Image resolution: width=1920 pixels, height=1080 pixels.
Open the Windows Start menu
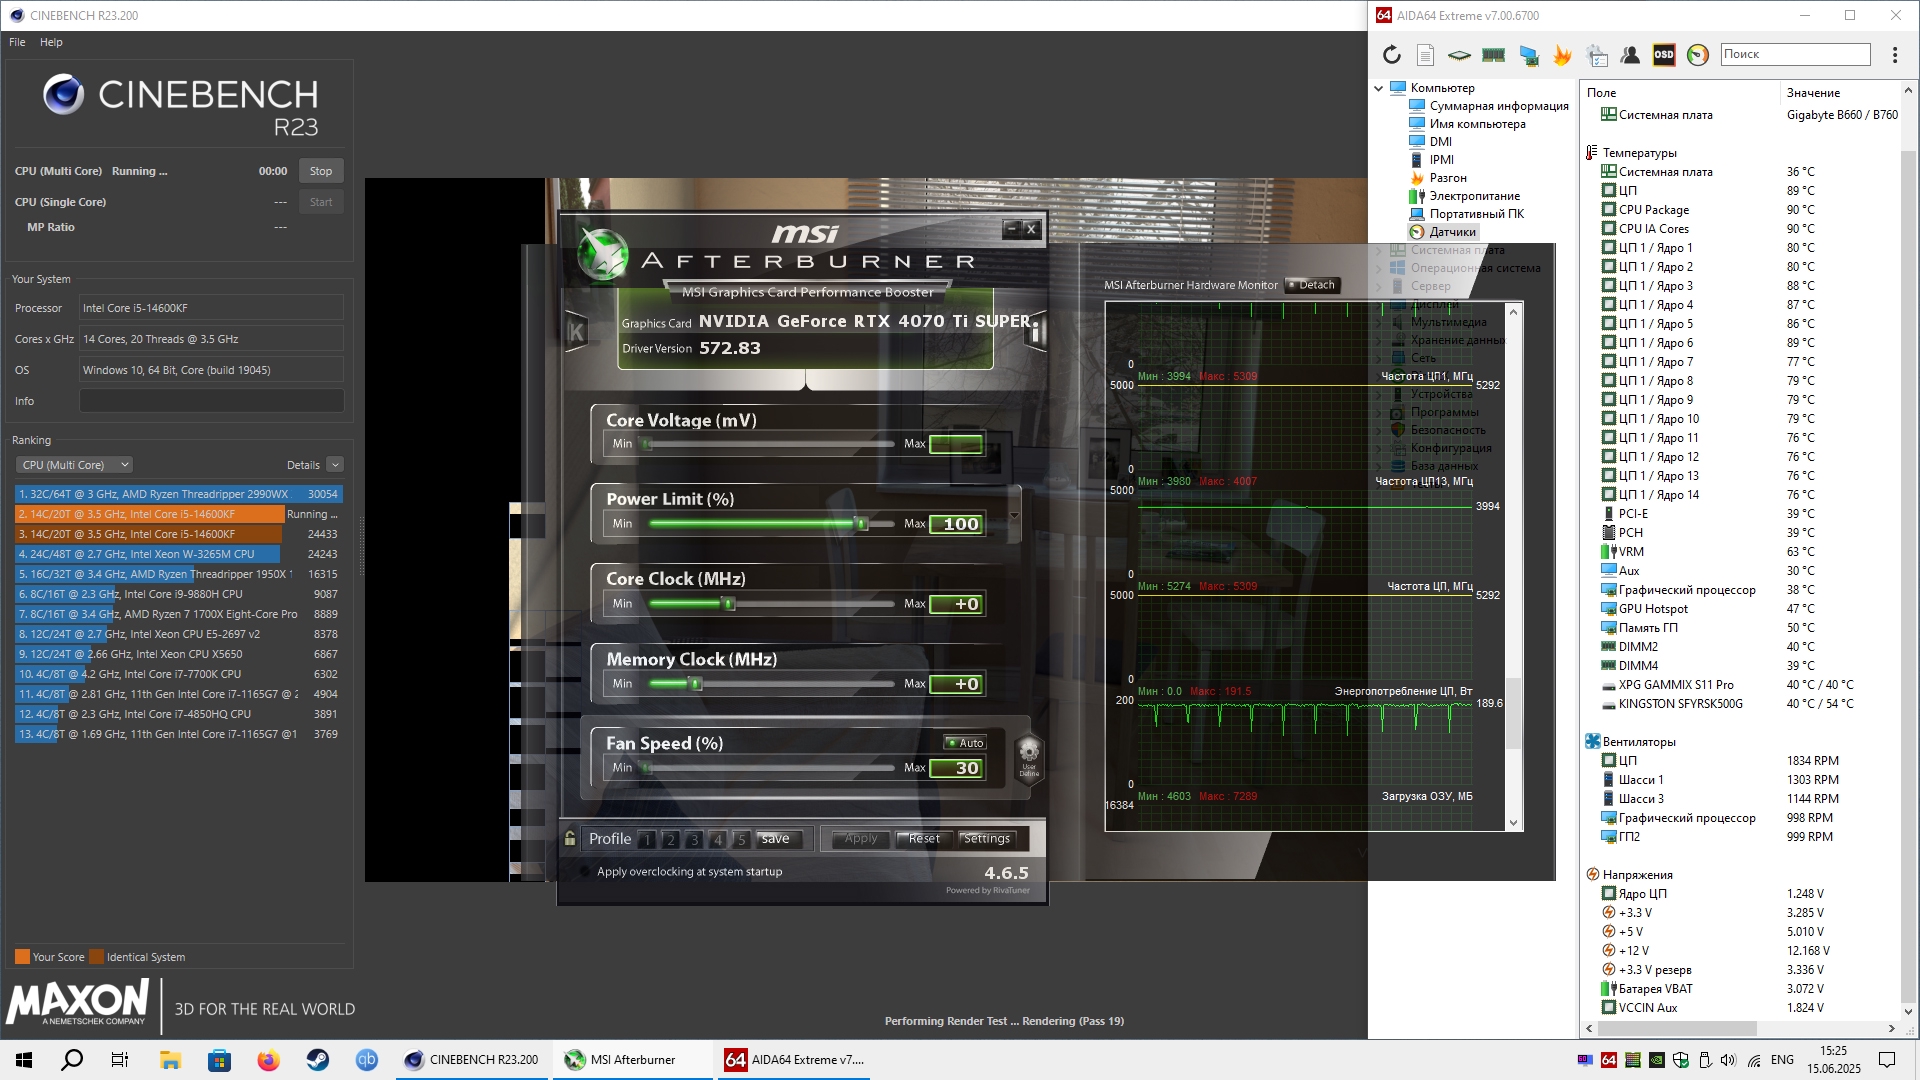pyautogui.click(x=24, y=1060)
